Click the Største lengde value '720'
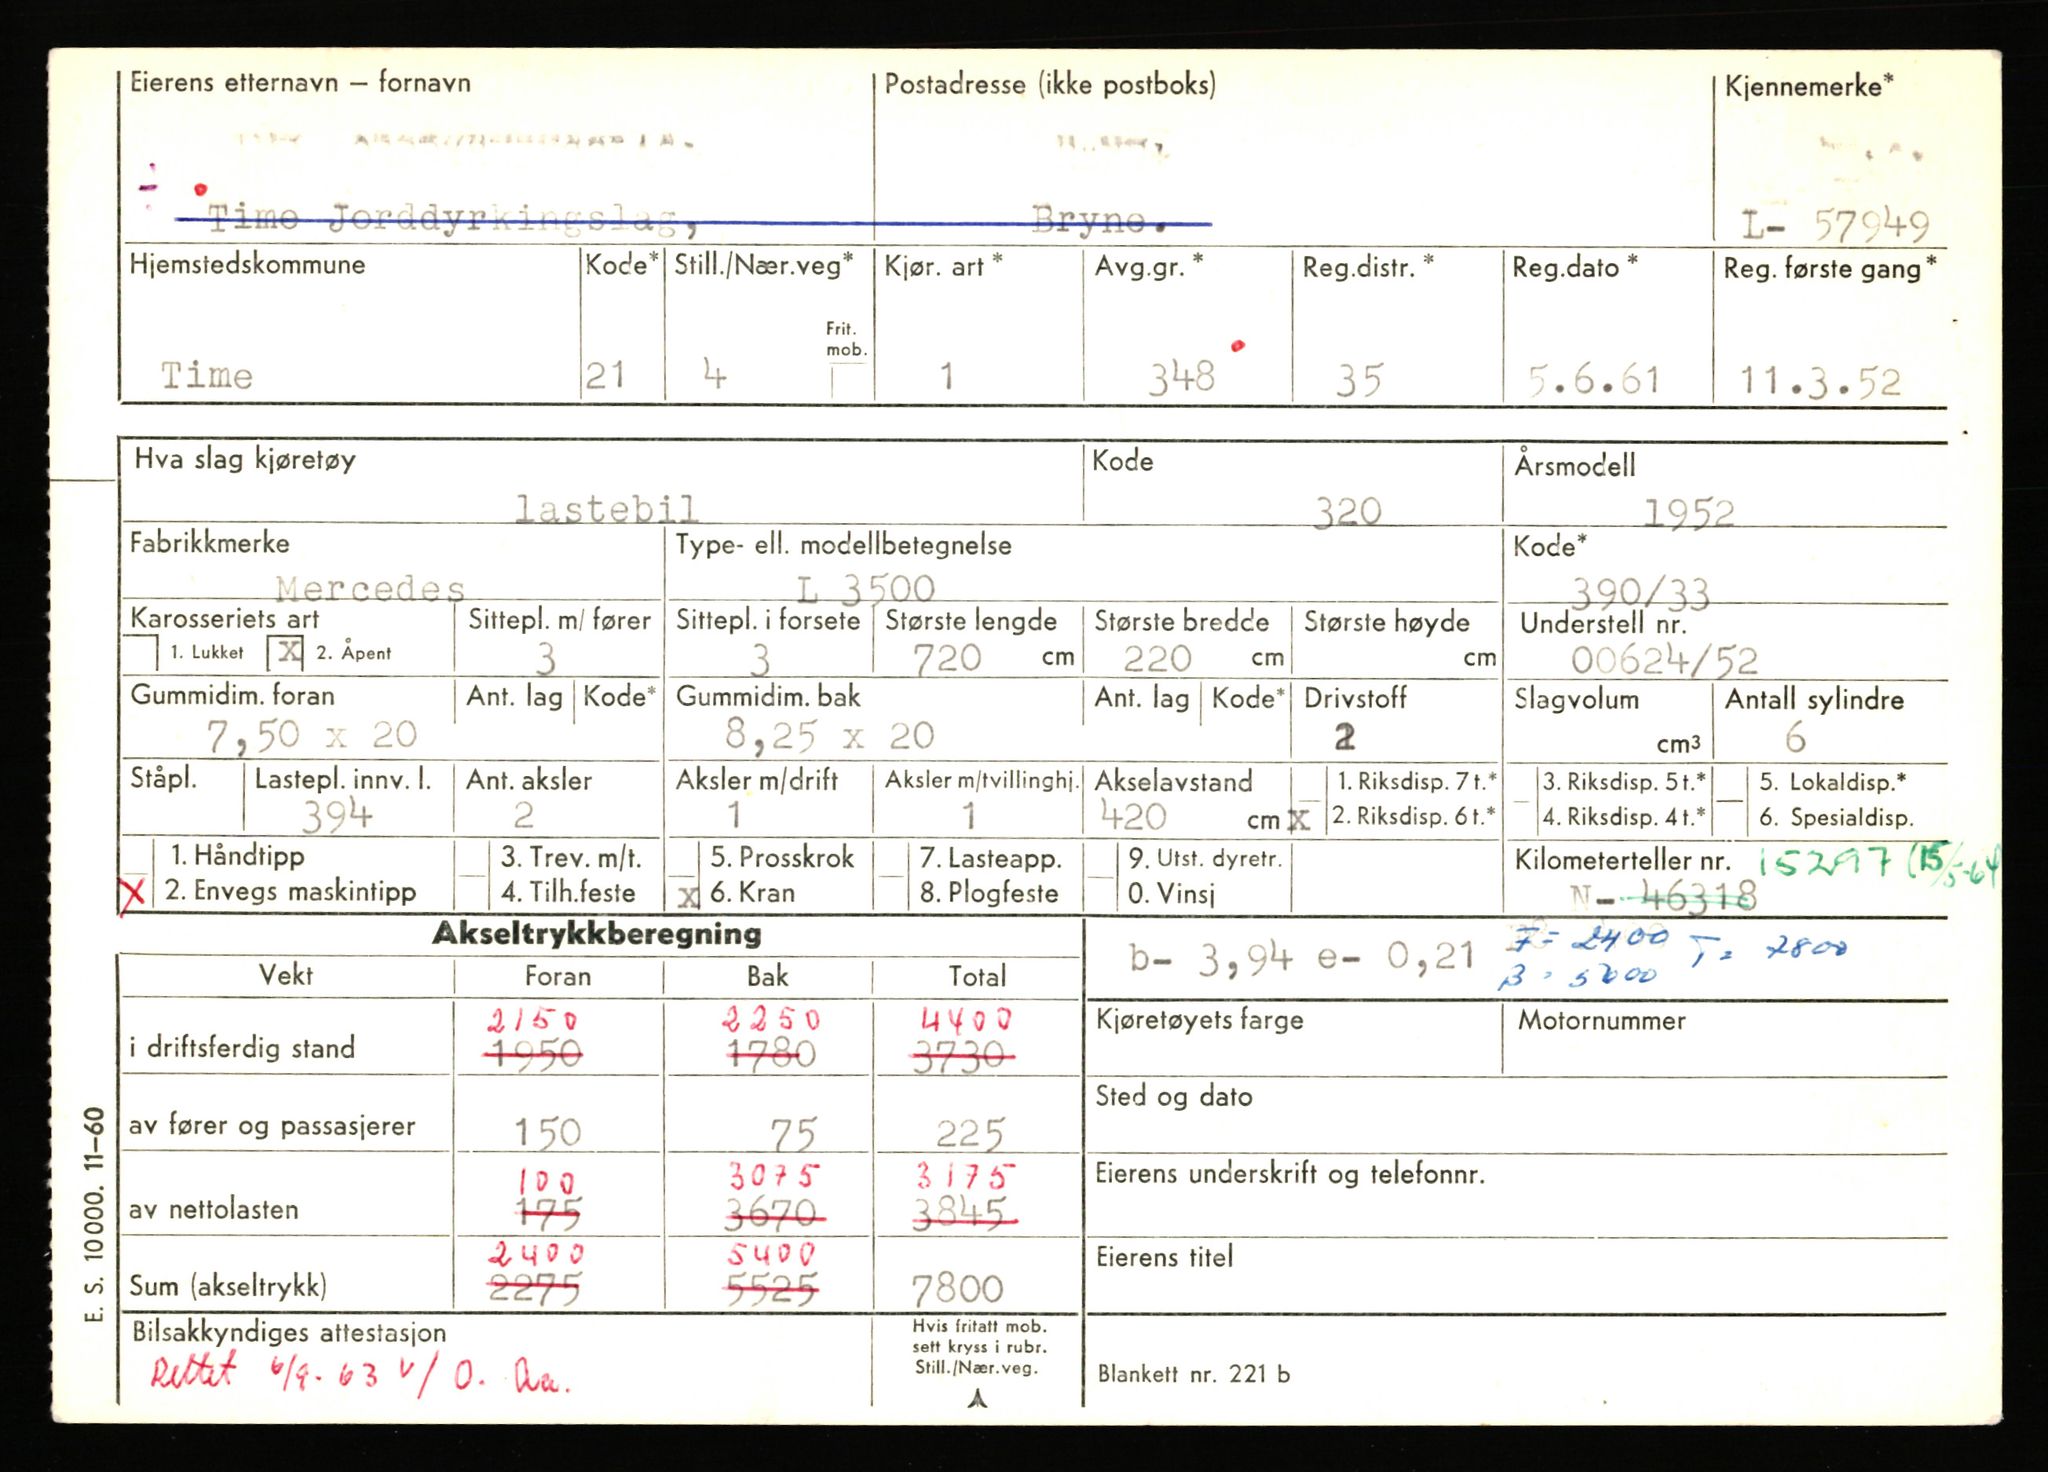2048x1472 pixels. 946,658
